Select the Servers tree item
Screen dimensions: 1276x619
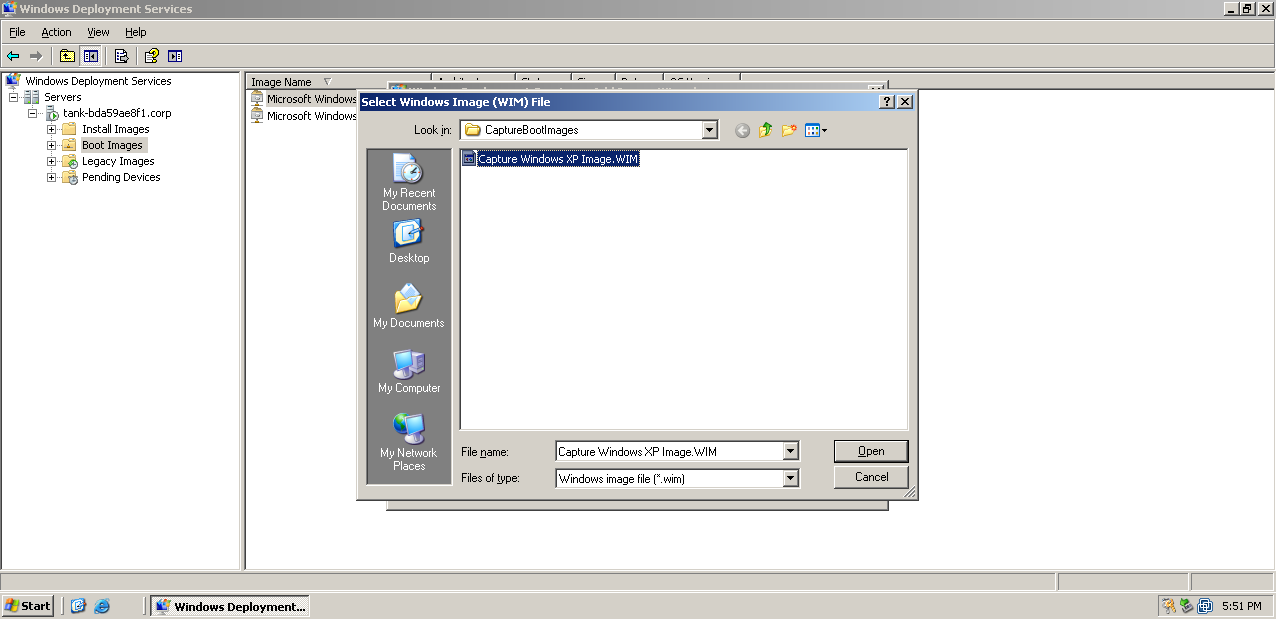click(x=63, y=97)
